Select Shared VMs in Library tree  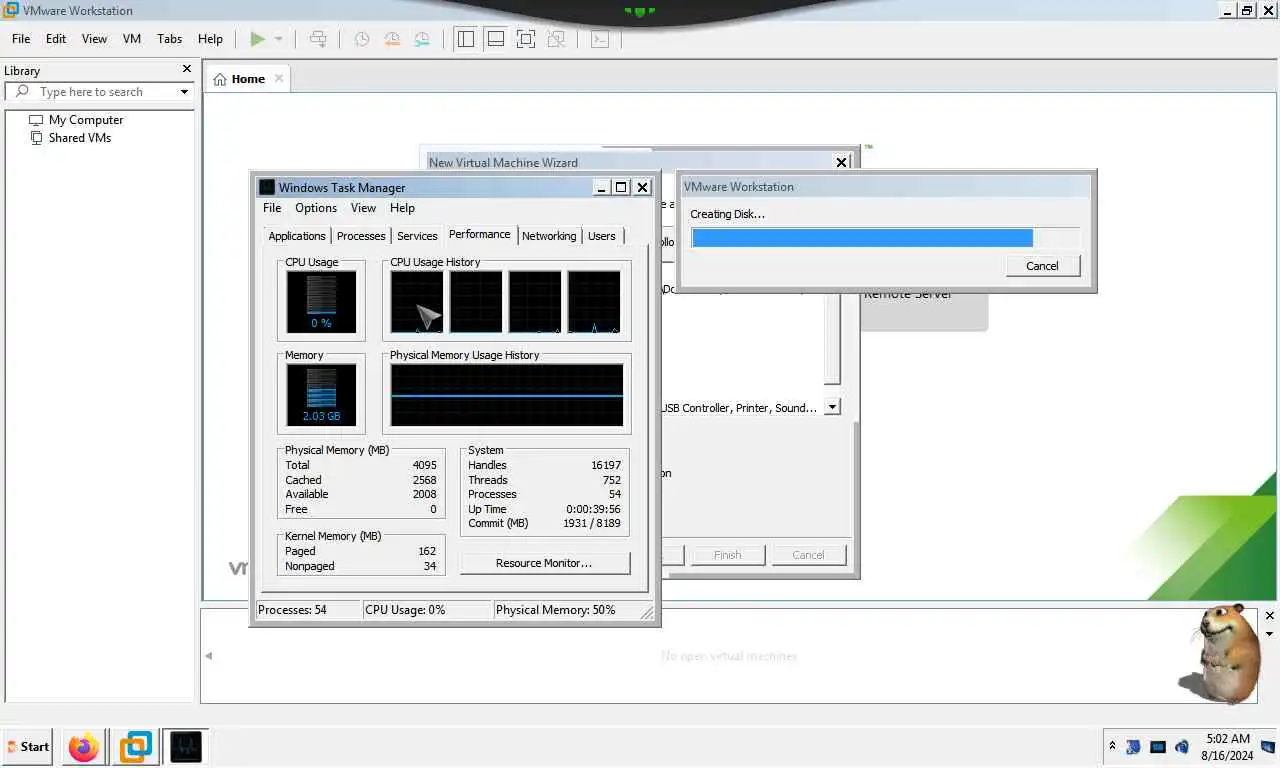[80, 137]
